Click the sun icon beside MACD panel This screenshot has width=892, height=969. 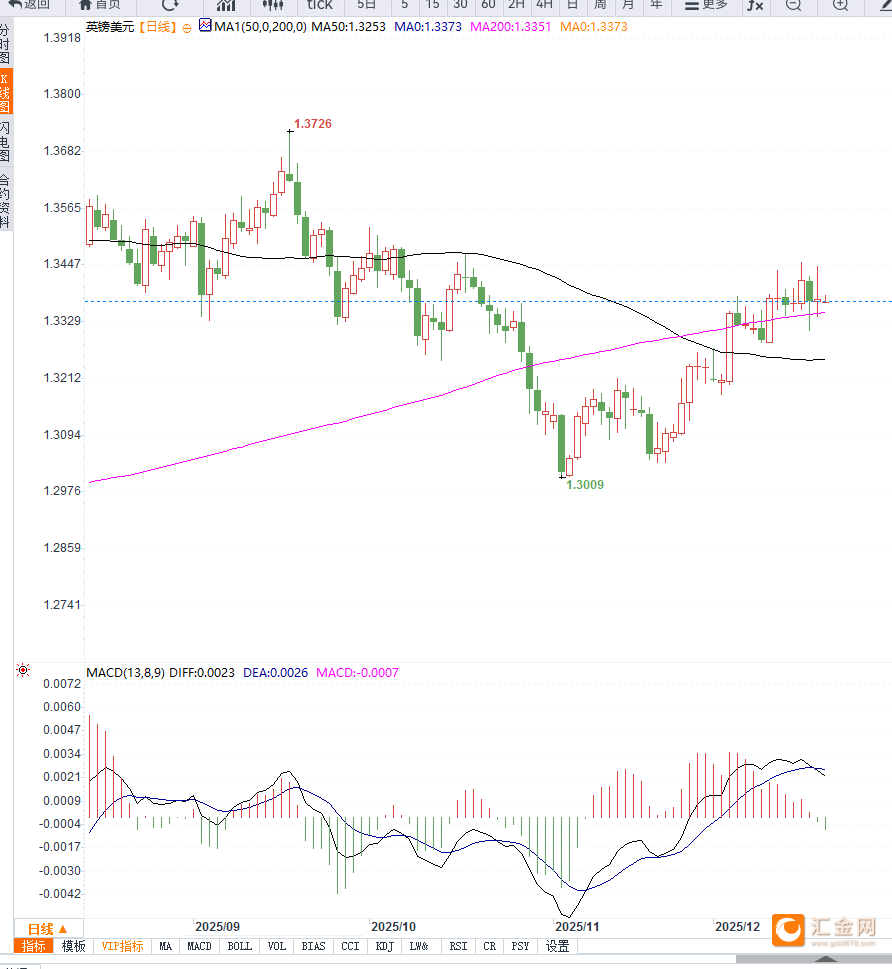(x=23, y=669)
